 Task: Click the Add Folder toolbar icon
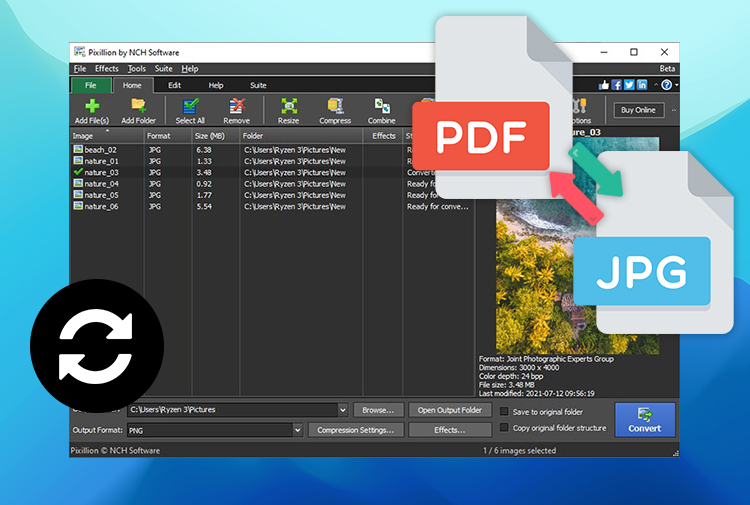pyautogui.click(x=138, y=111)
